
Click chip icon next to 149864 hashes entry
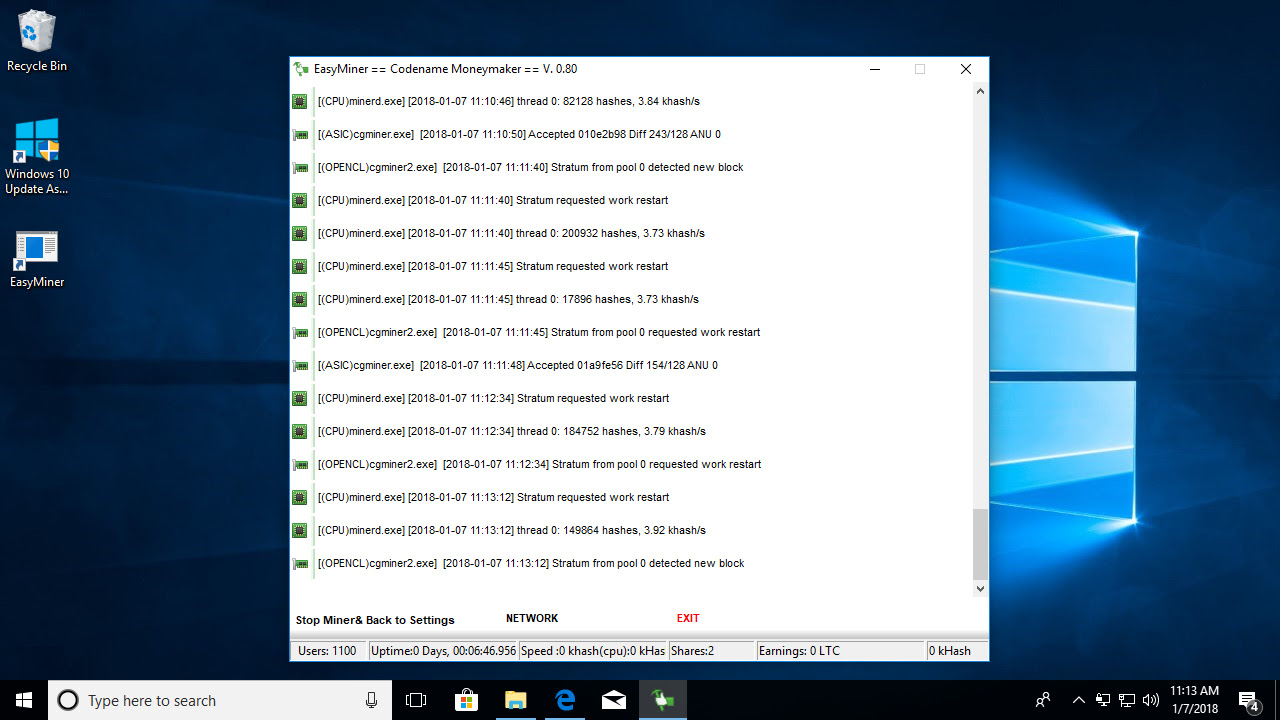pos(299,530)
